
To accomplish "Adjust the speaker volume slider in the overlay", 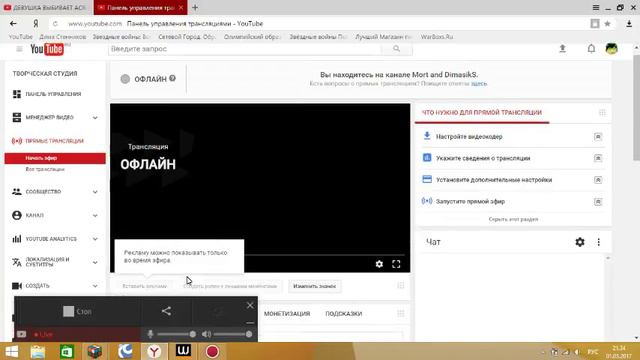I will coord(233,334).
